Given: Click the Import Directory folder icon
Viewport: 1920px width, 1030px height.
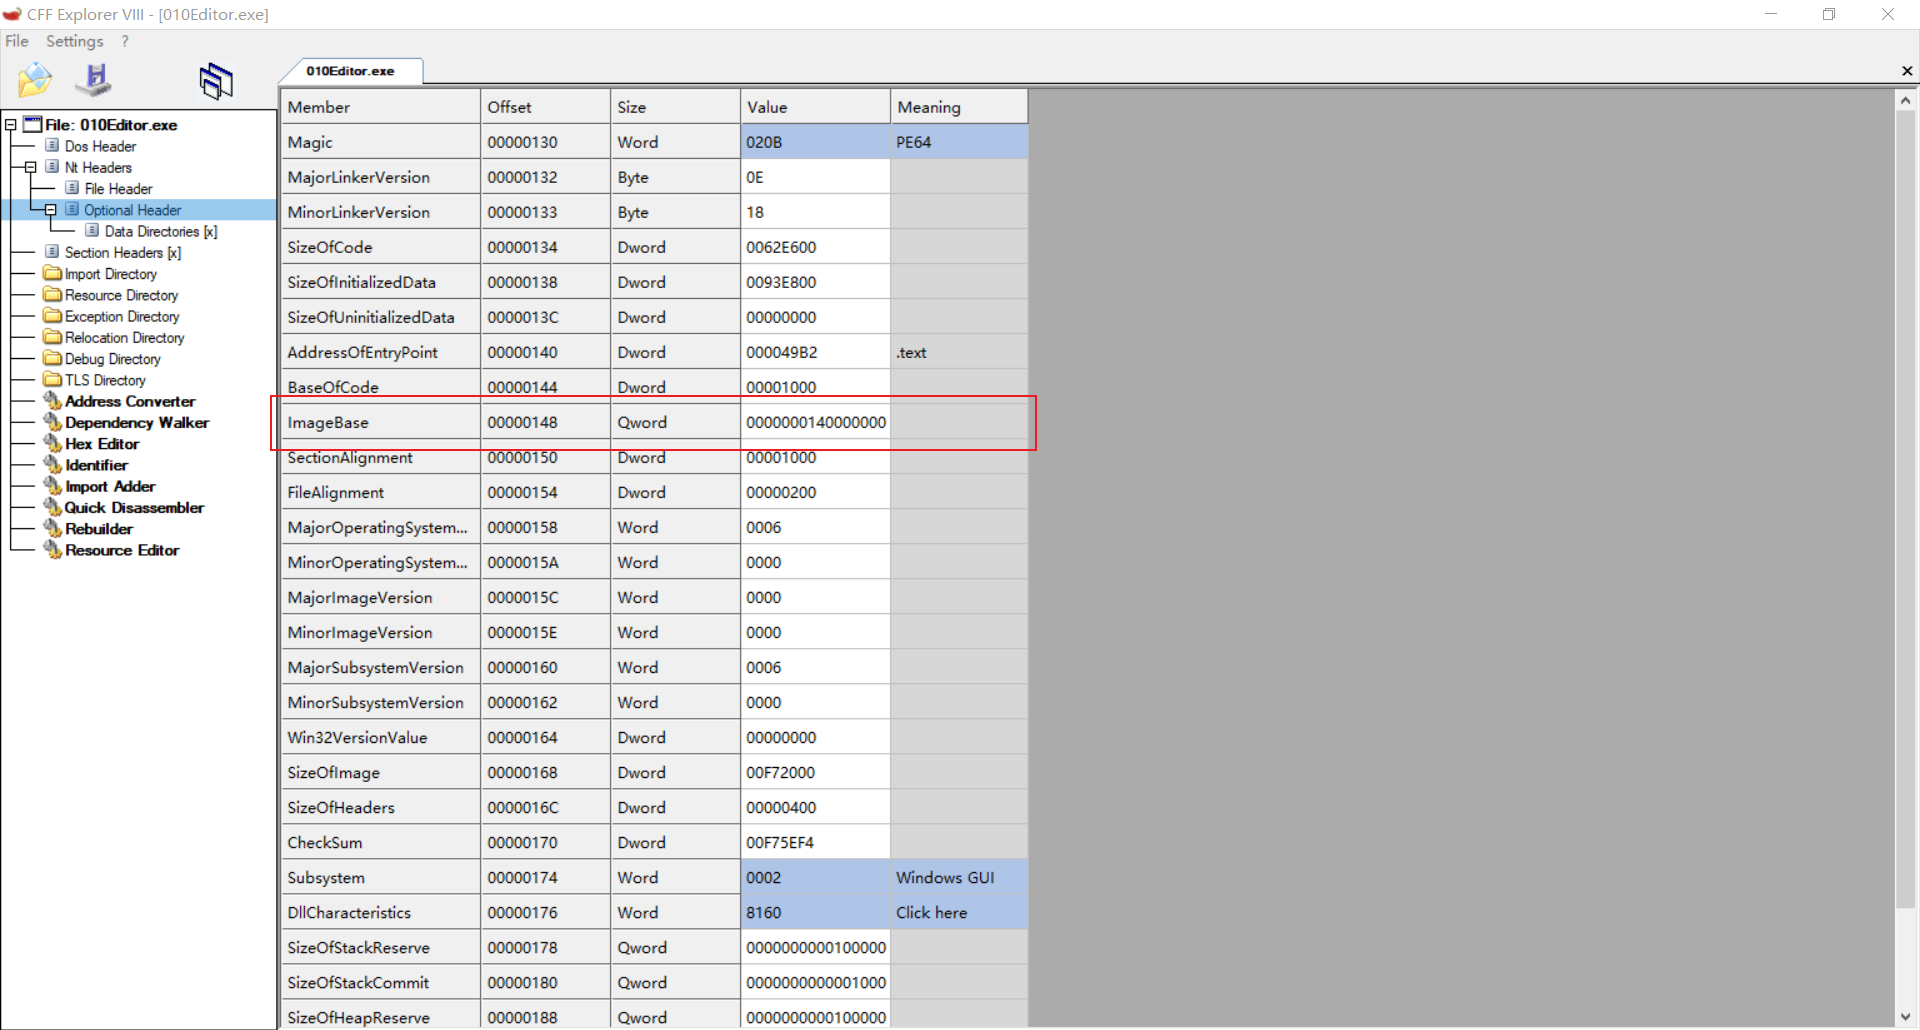Looking at the screenshot, I should pyautogui.click(x=53, y=273).
